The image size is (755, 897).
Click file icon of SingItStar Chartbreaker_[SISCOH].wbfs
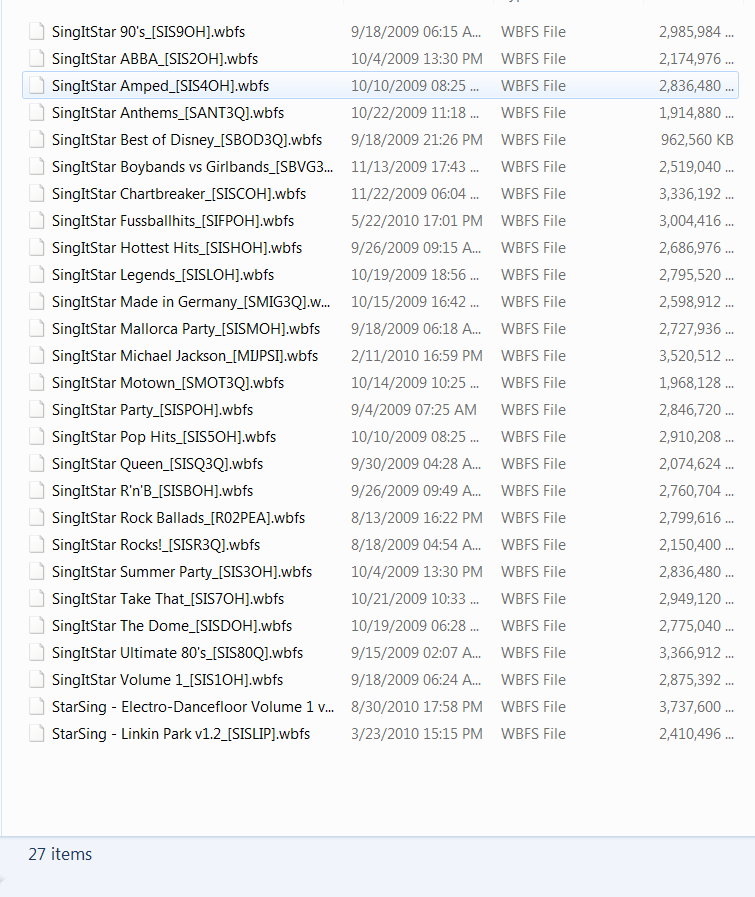pyautogui.click(x=37, y=193)
